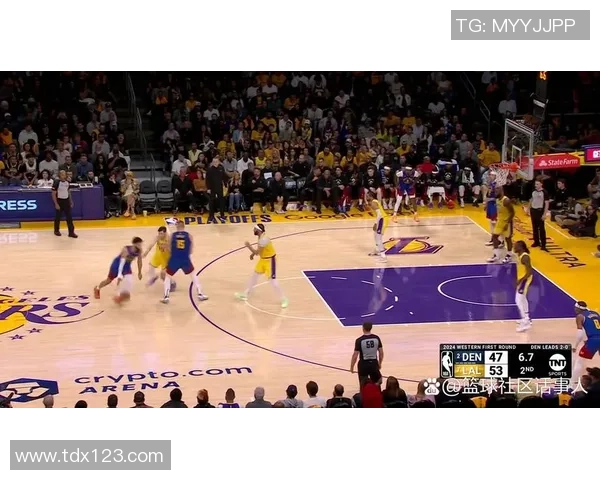Click the State Farm sign near the basket
Viewport: 600px width, 480px height.
point(557,161)
